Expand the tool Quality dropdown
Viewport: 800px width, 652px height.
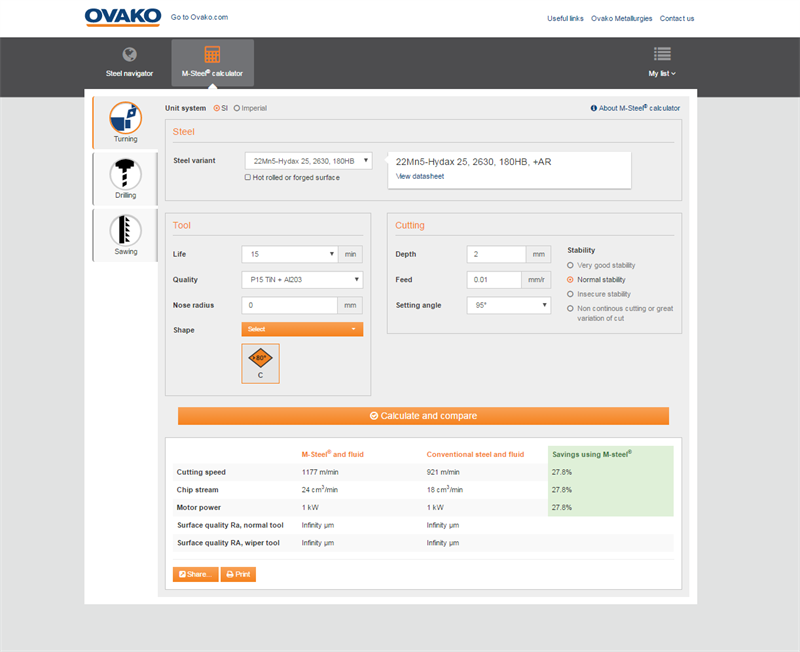302,280
